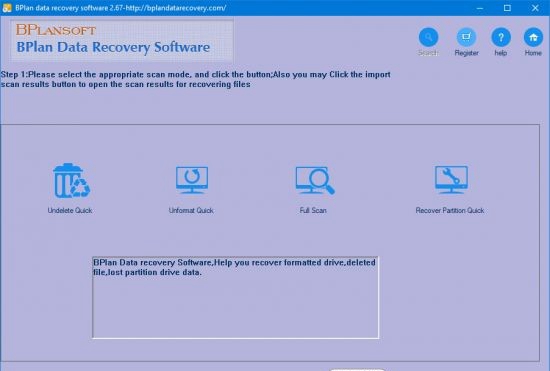Click inside the description text box
550x371 pixels.
pyautogui.click(x=235, y=297)
